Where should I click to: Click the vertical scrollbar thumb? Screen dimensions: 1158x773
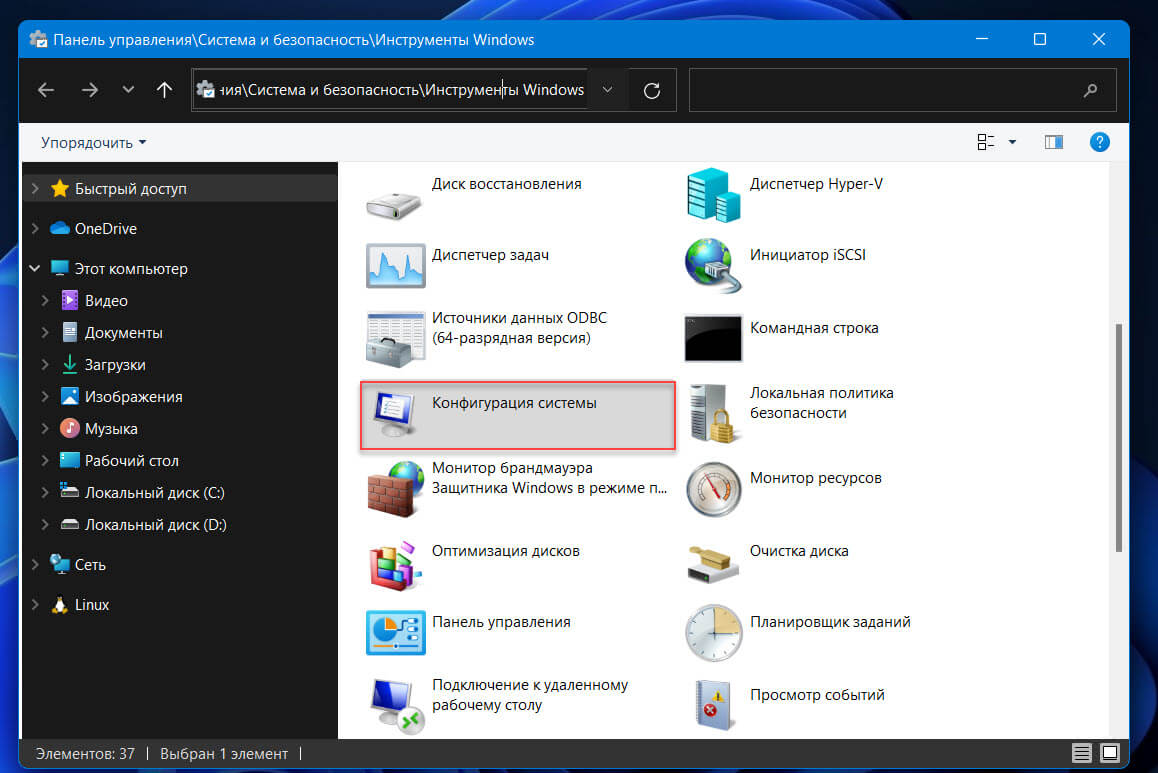tap(1119, 437)
